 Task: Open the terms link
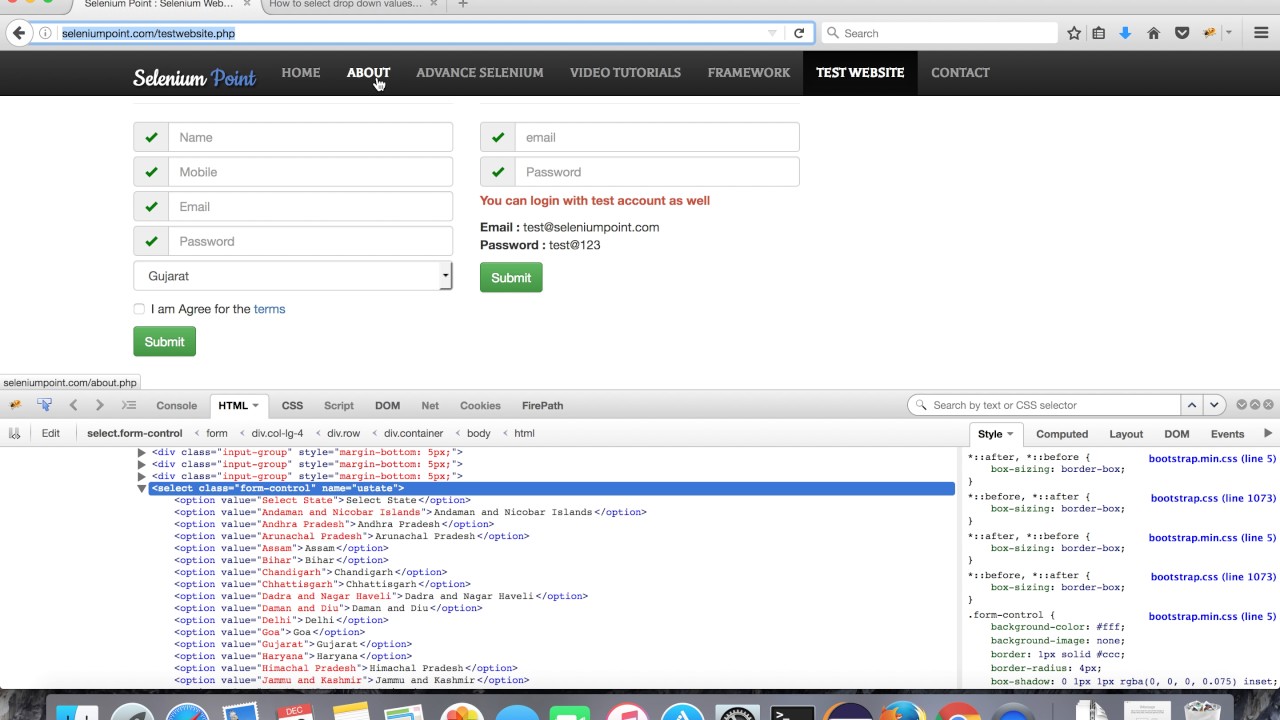pyautogui.click(x=269, y=309)
